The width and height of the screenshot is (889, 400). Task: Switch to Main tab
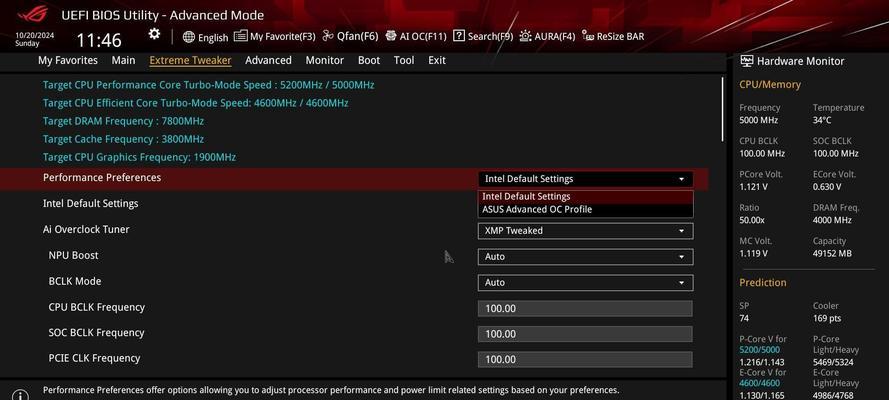click(x=123, y=60)
